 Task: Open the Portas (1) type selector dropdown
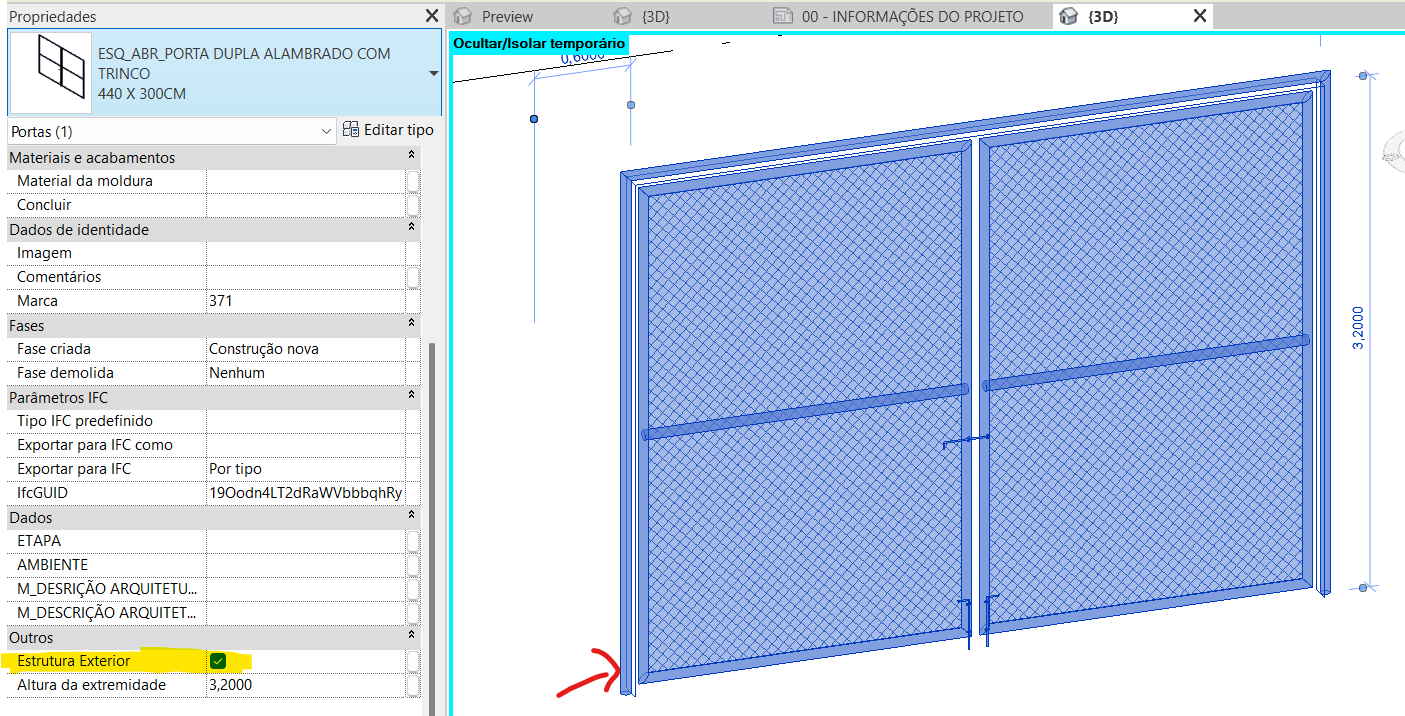tap(326, 131)
